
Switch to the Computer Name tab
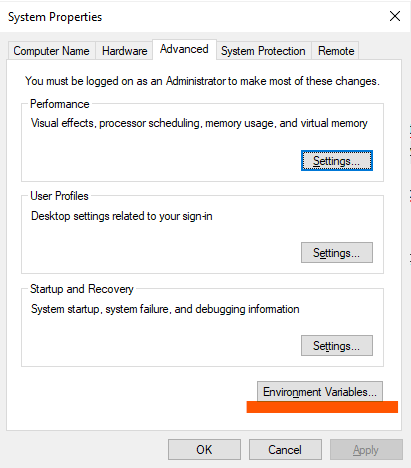click(x=51, y=51)
